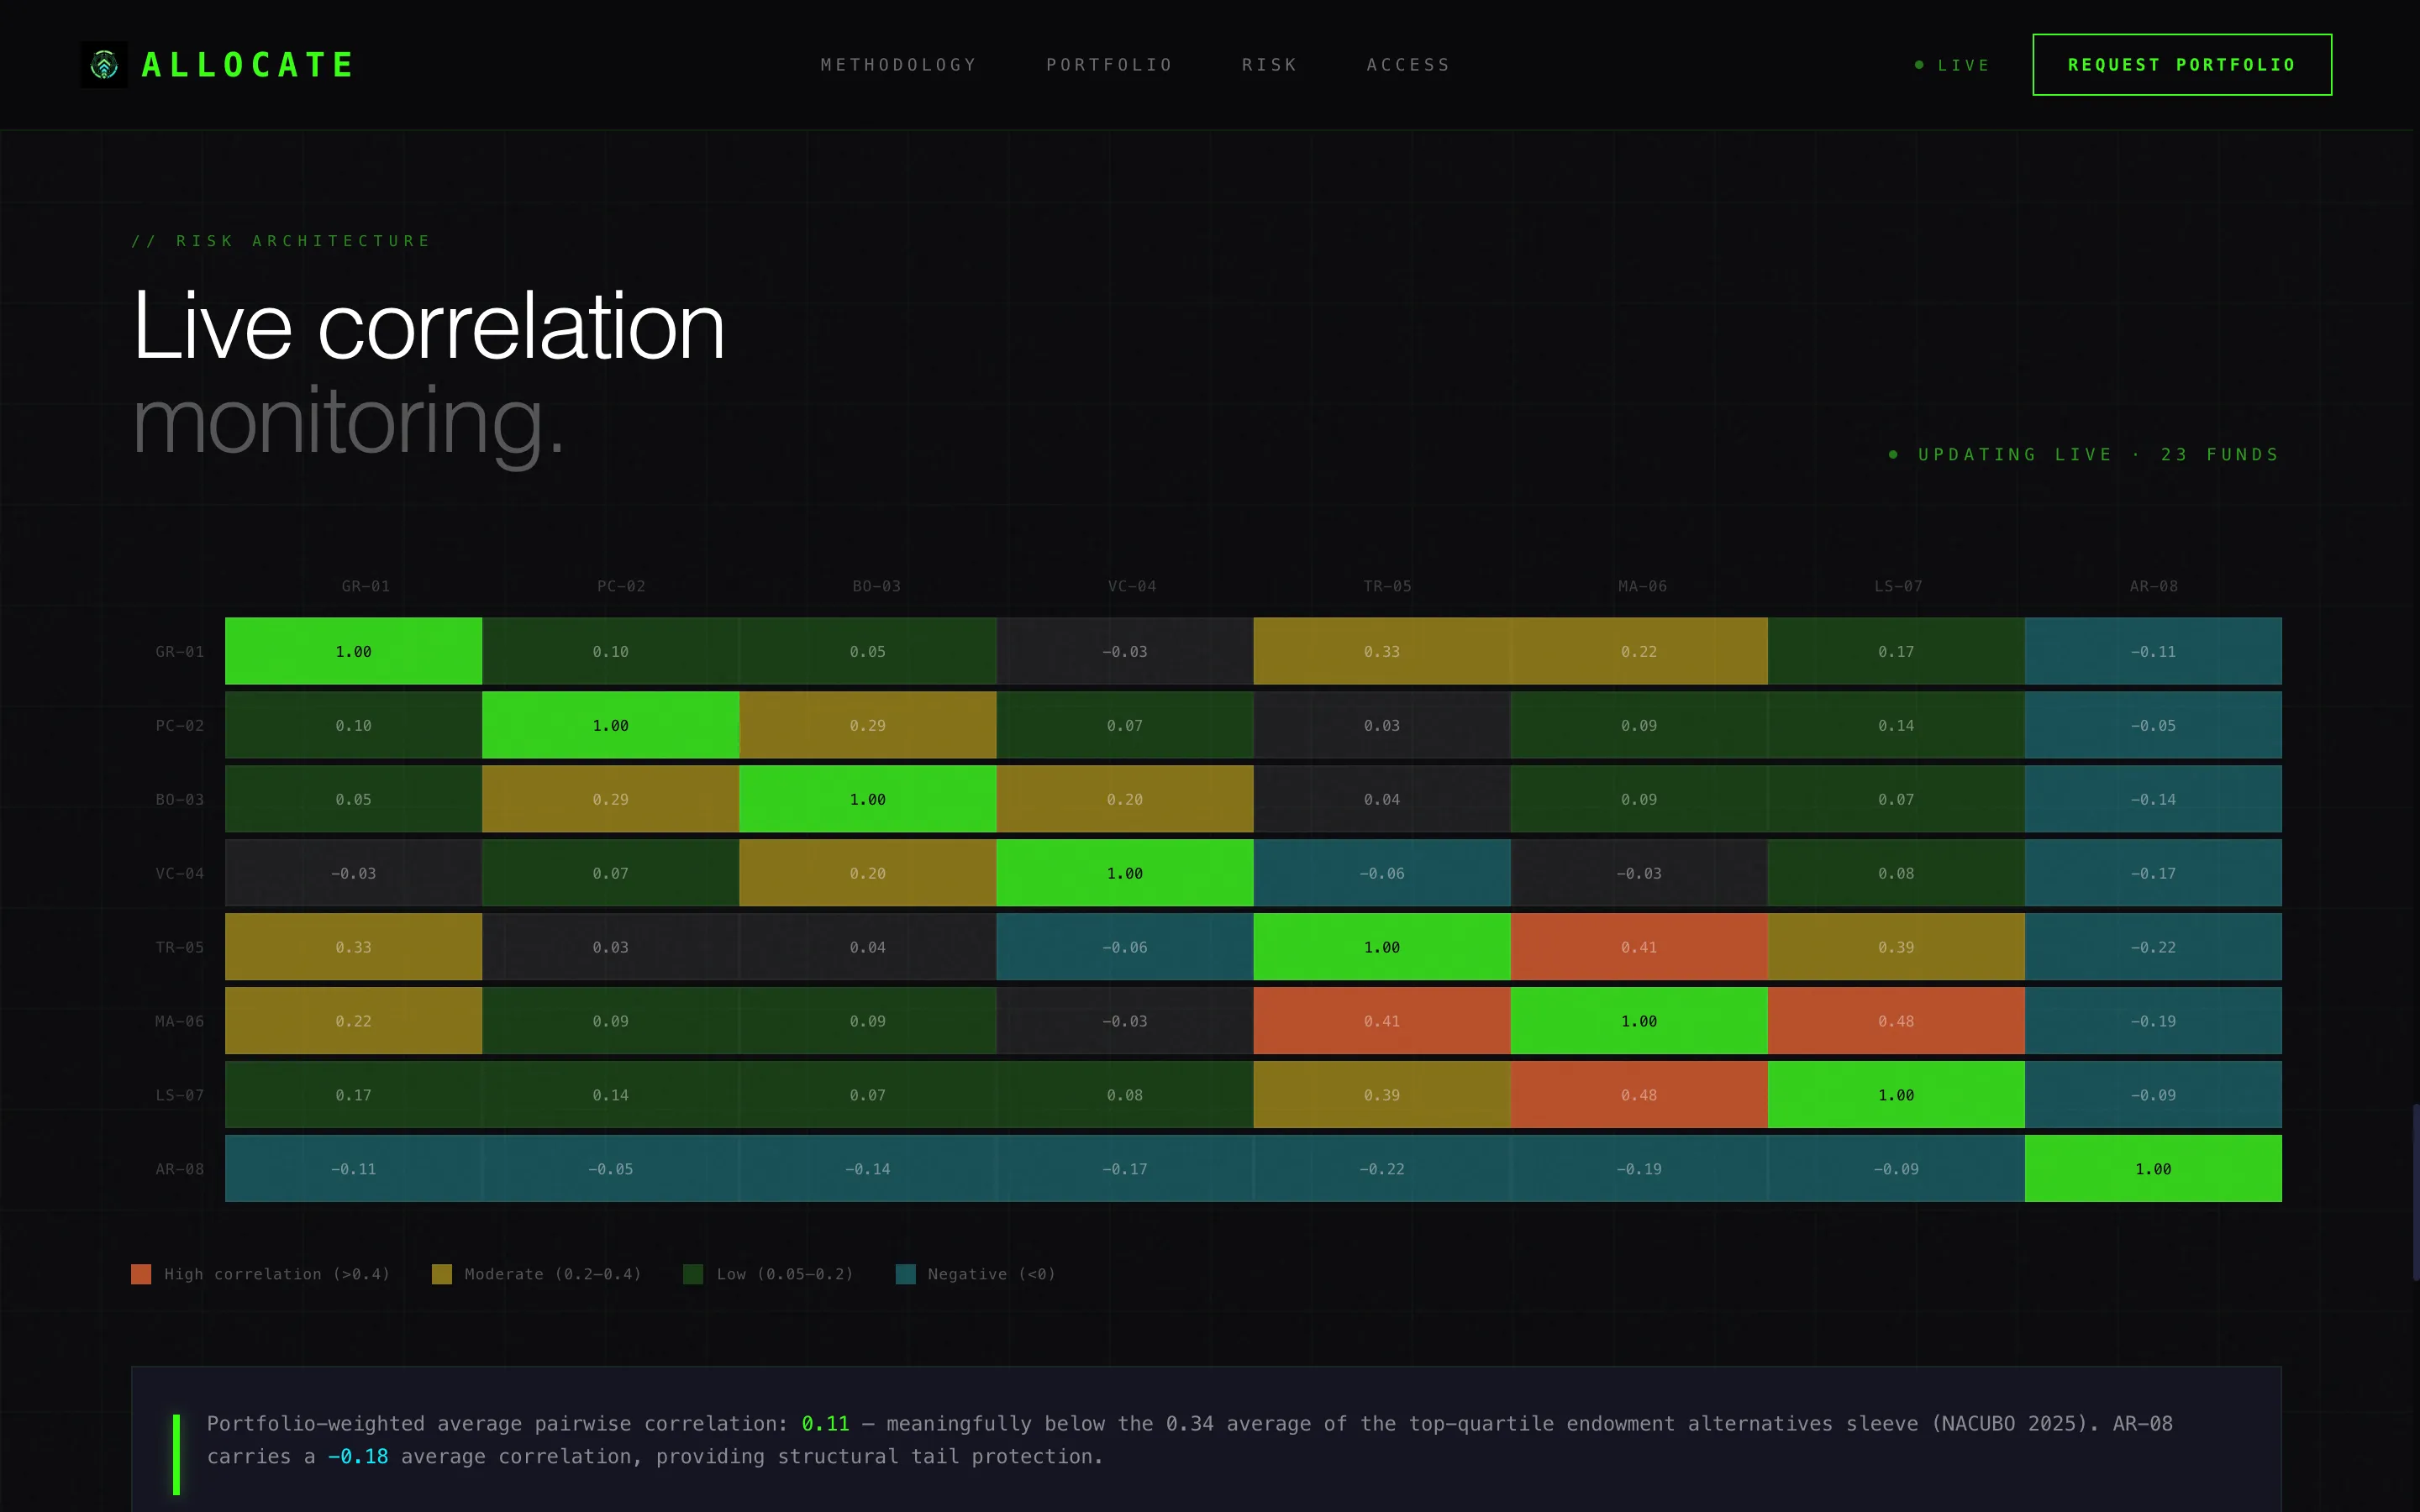Click the ALLOCATE brand wordmark
2420x1512 pixels.
248,65
